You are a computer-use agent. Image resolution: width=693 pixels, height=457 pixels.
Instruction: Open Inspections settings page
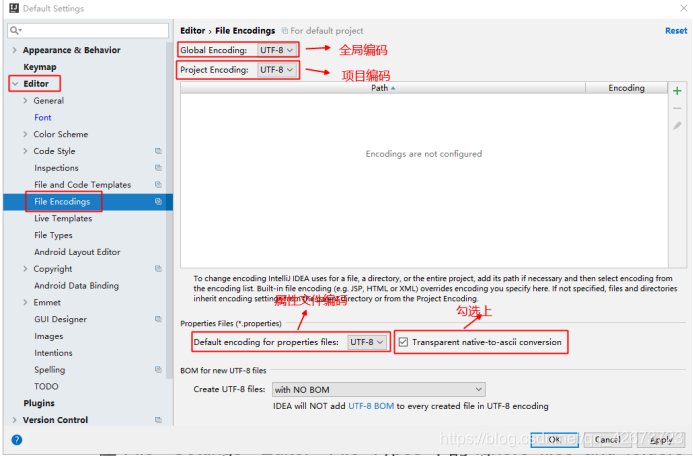[x=56, y=168]
